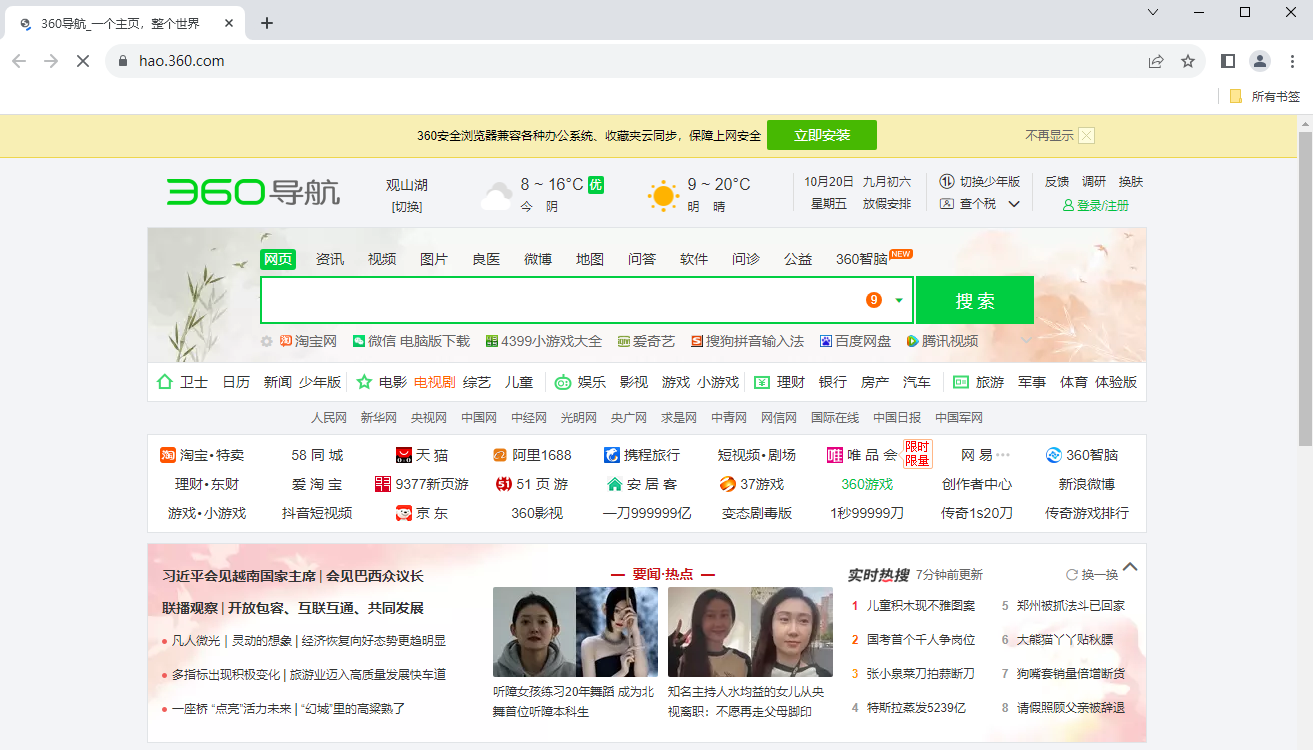Open 百度网盘 shortcut
The height and width of the screenshot is (750, 1313).
[855, 341]
